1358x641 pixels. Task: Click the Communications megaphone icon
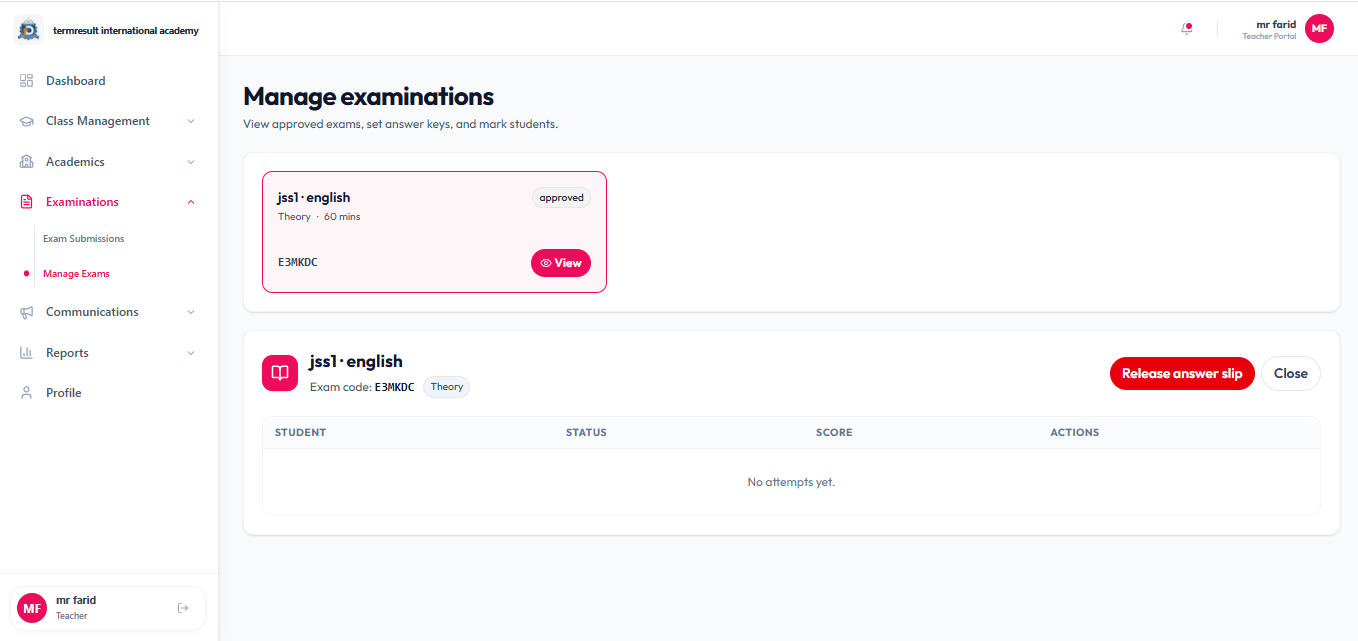coord(27,312)
